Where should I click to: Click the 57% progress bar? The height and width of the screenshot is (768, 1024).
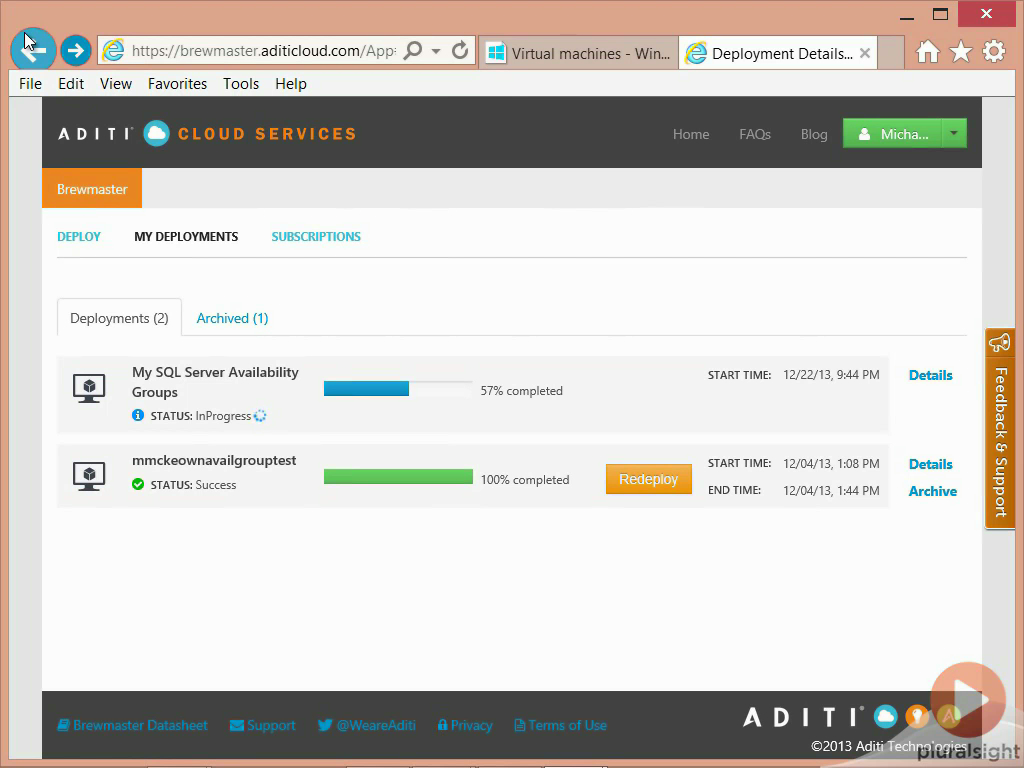click(398, 389)
